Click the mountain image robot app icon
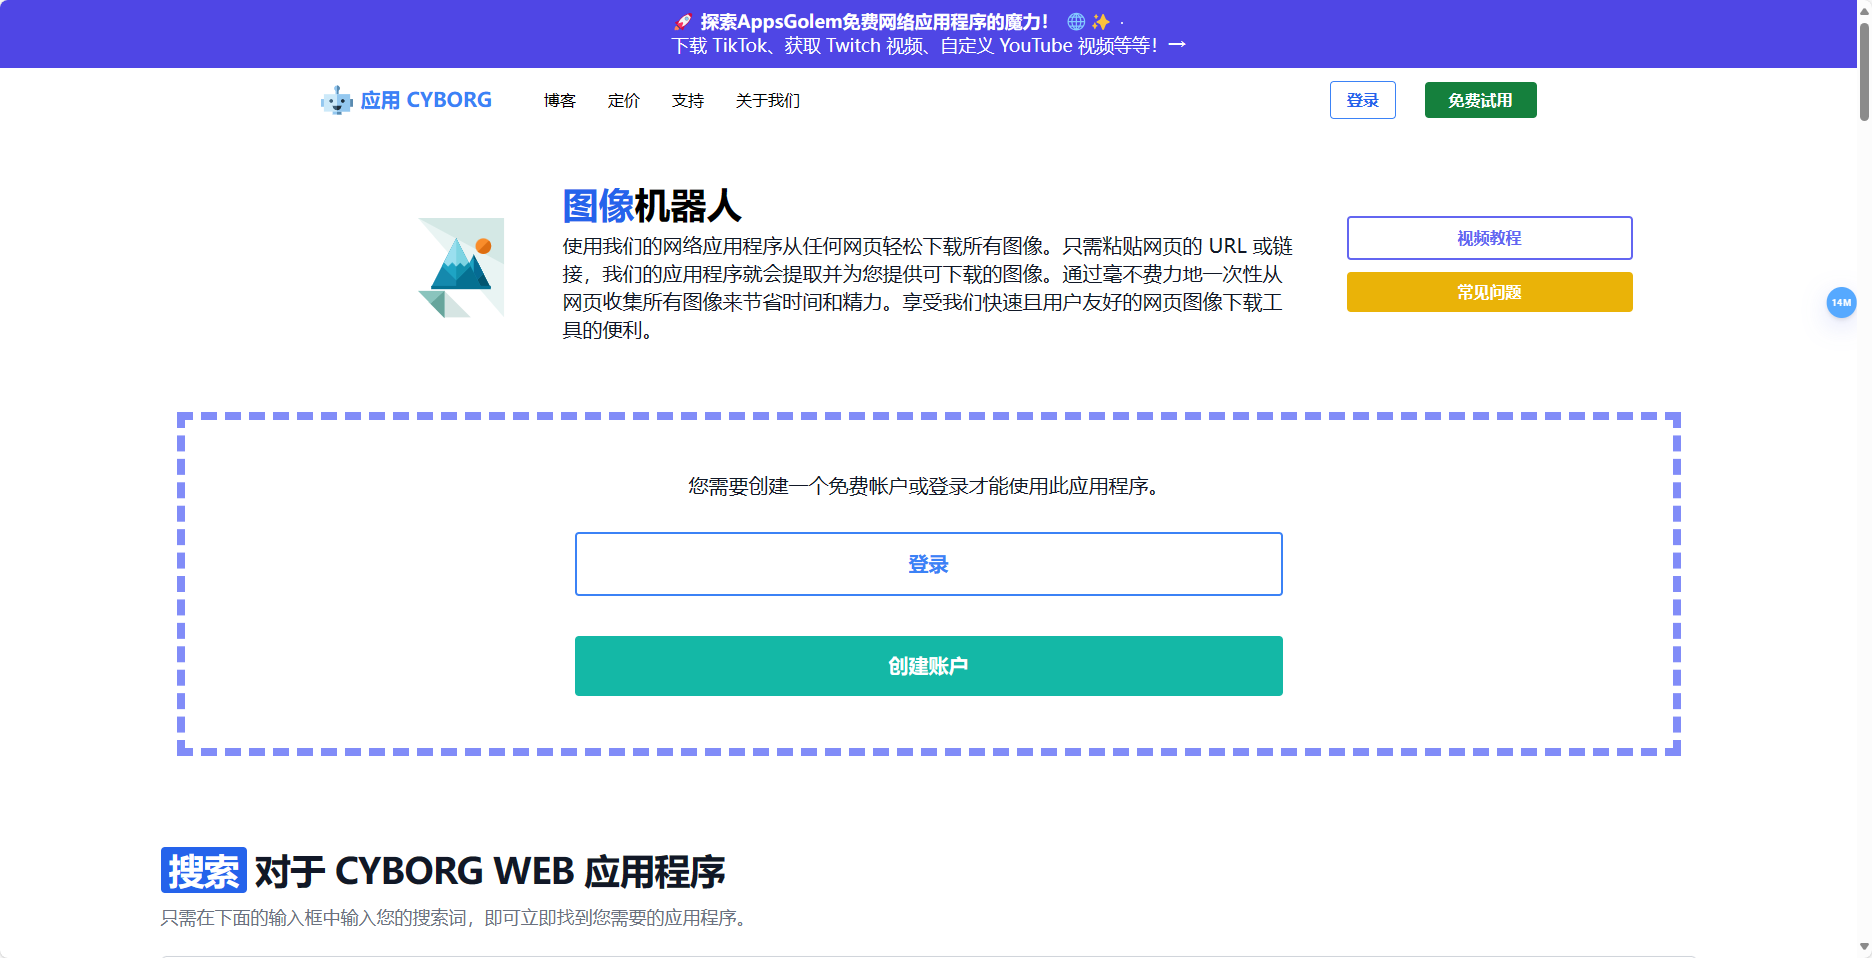The image size is (1872, 958). click(x=461, y=268)
